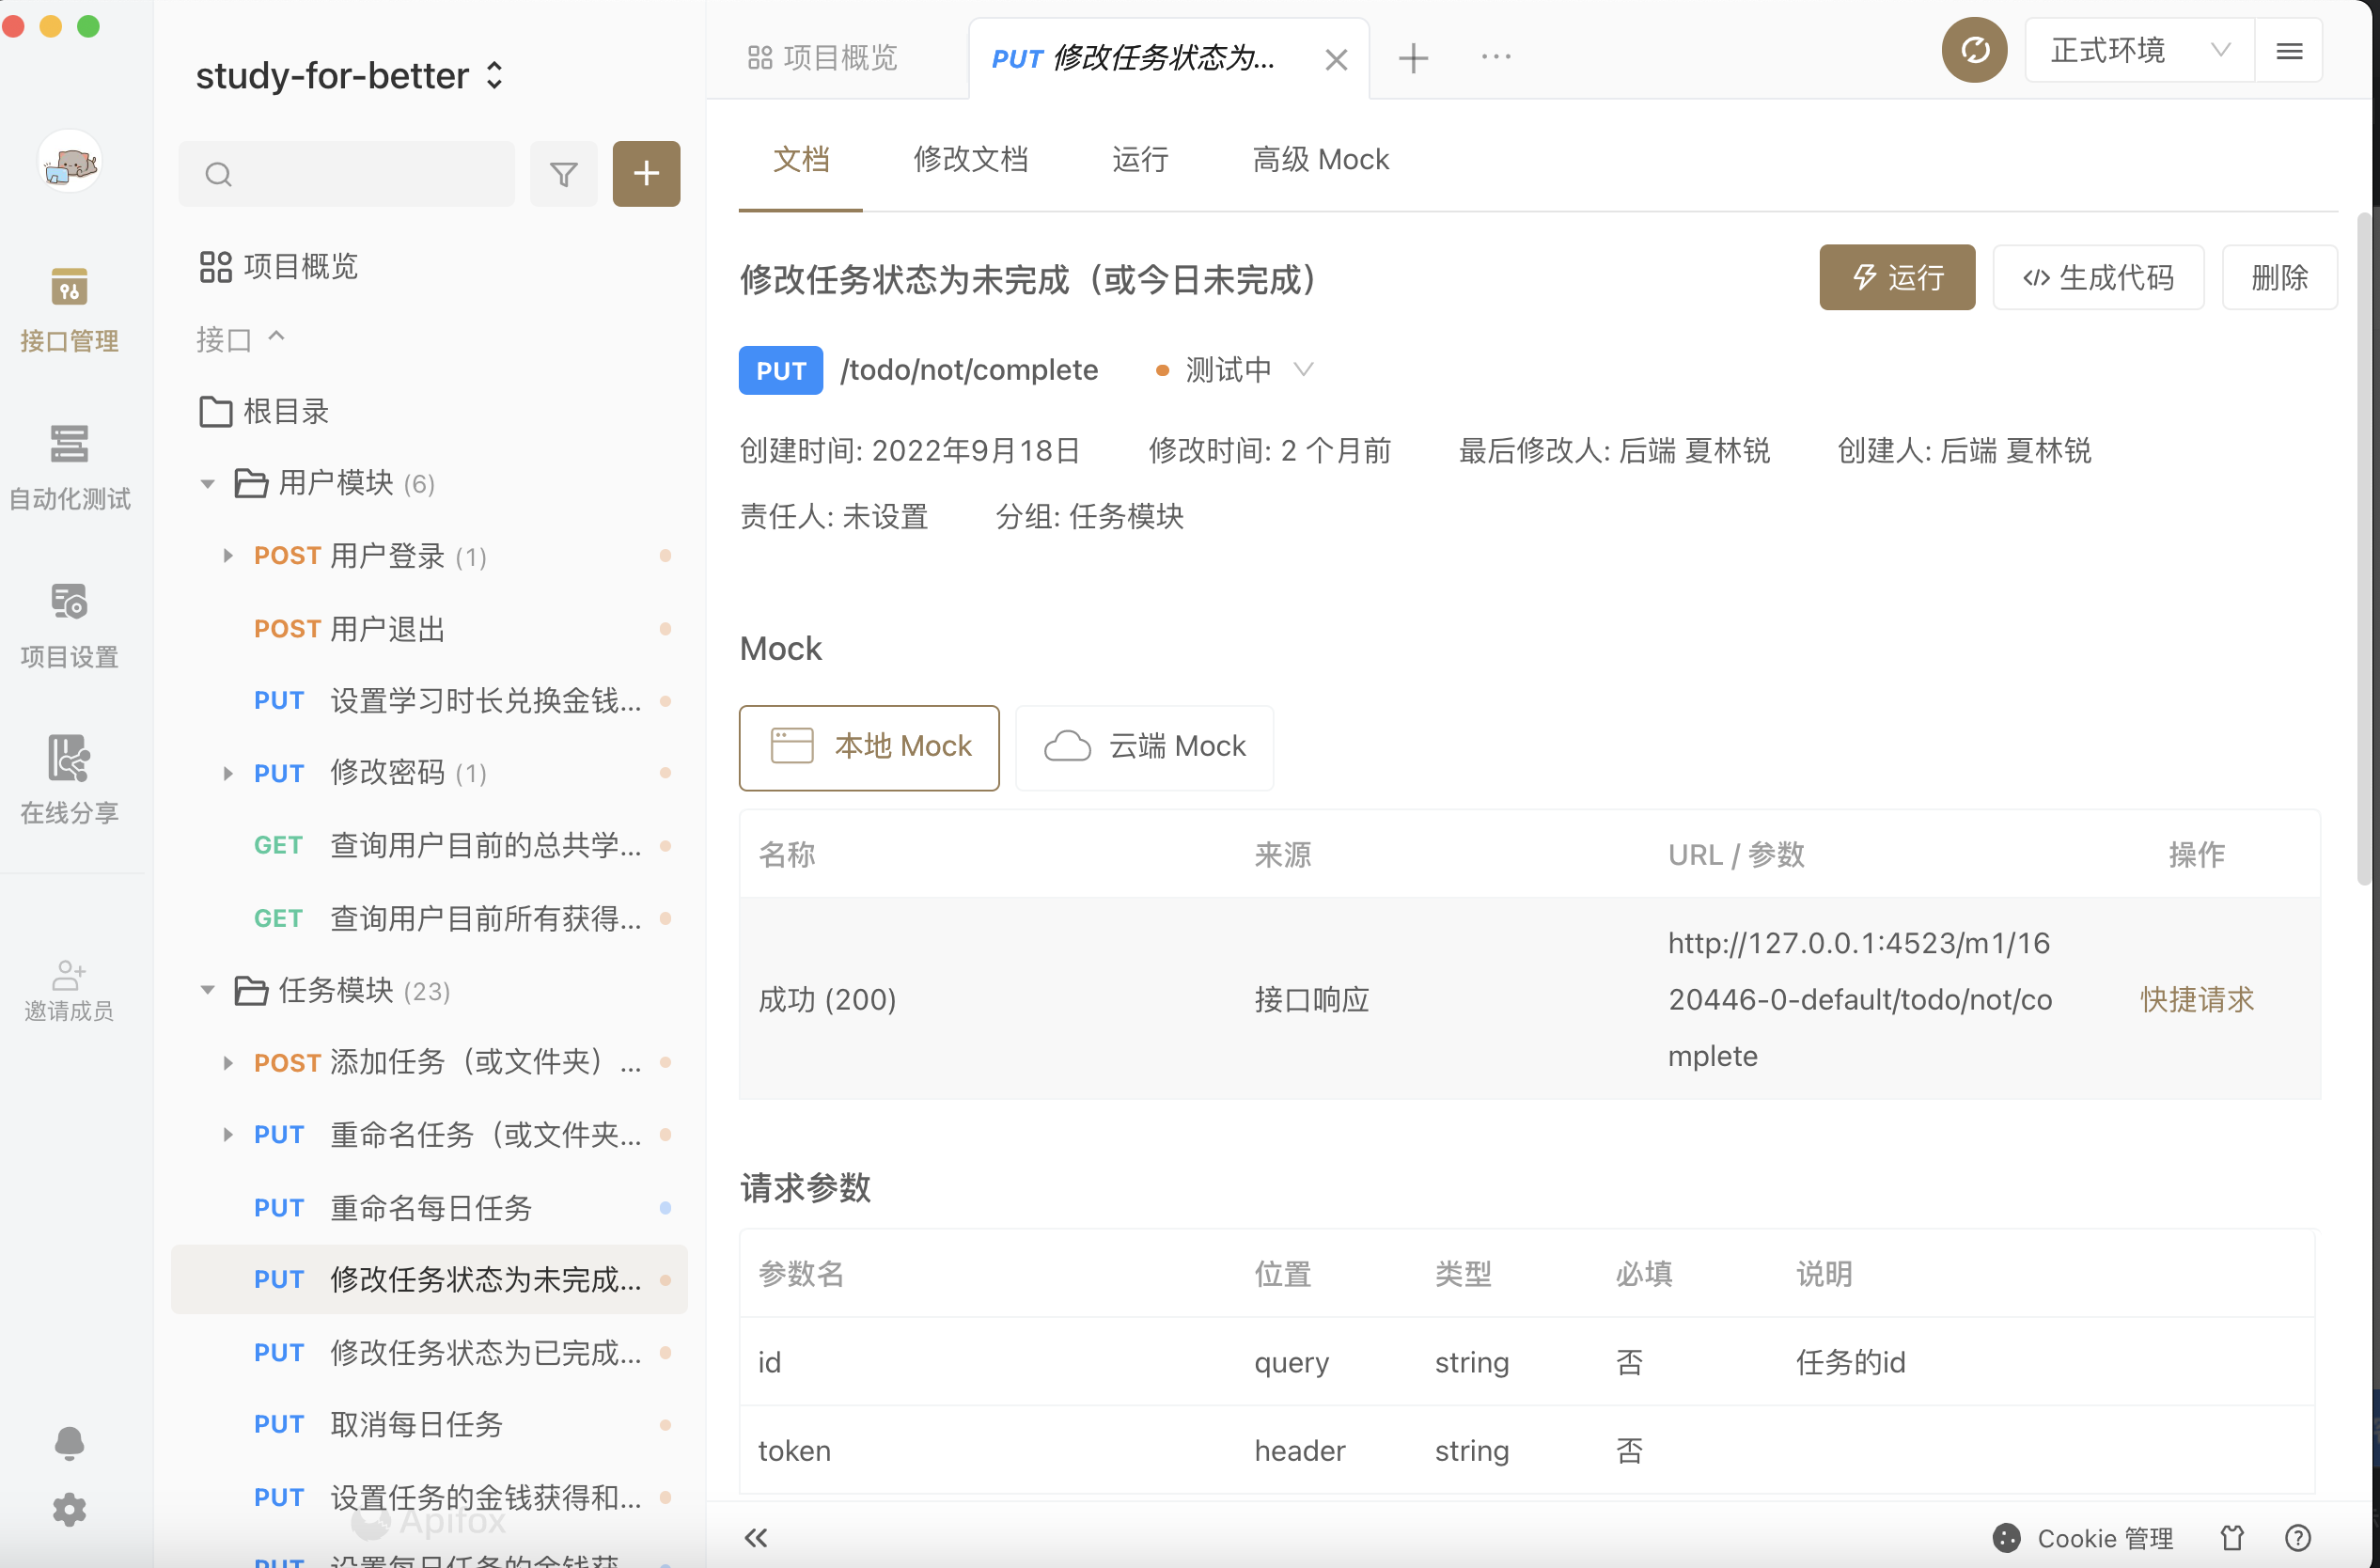The width and height of the screenshot is (2380, 1568).
Task: Click the PUT method badge
Action: [781, 370]
